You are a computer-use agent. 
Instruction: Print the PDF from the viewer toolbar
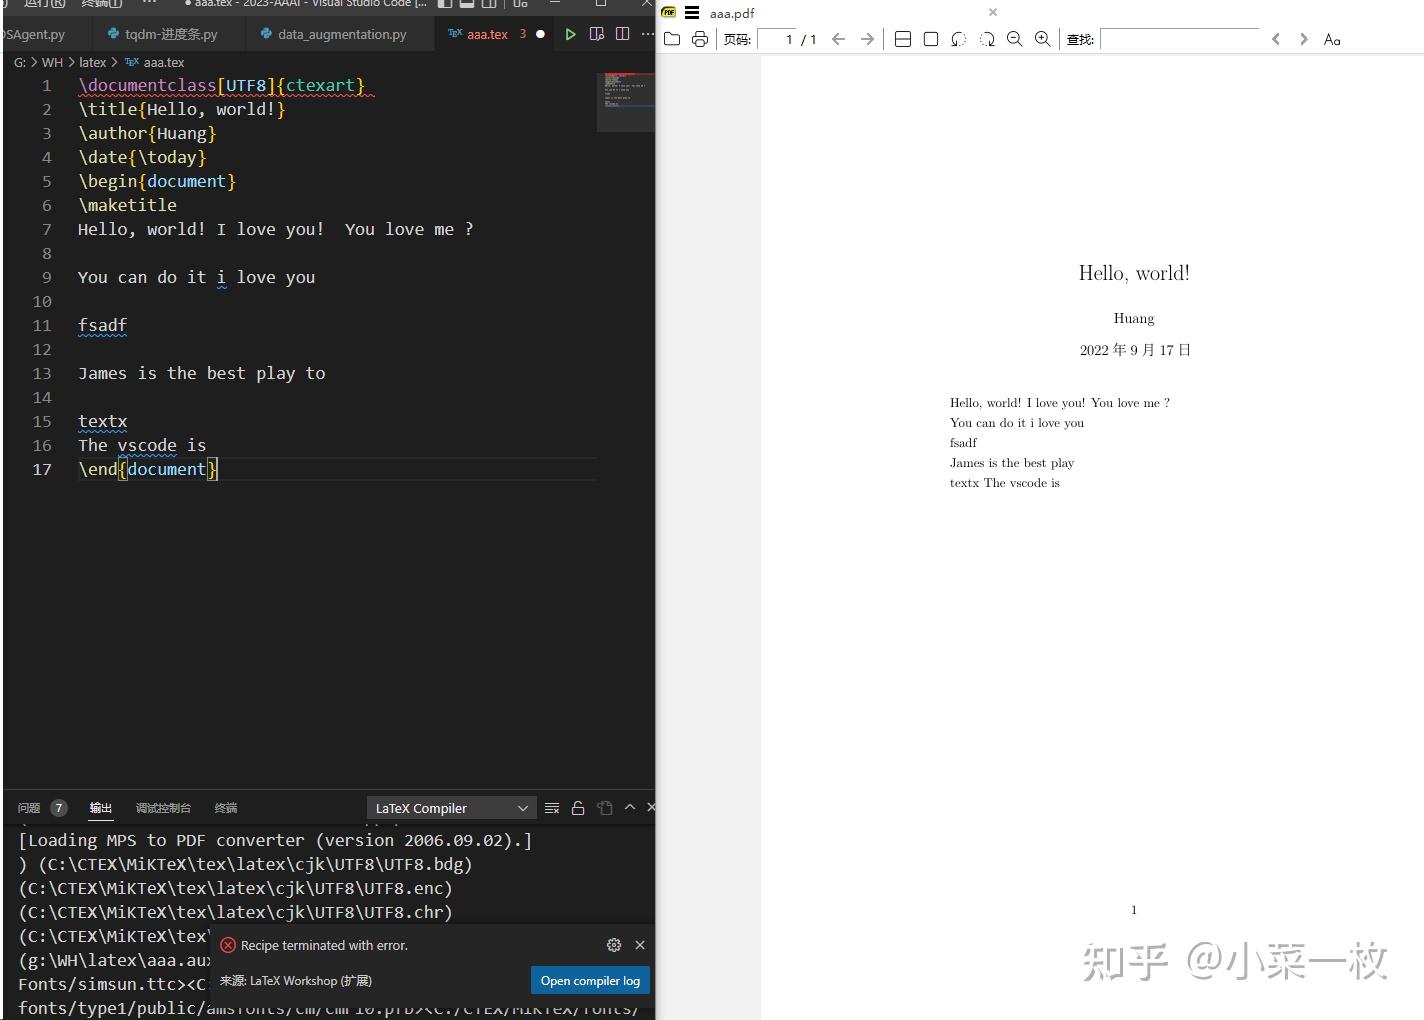(697, 39)
